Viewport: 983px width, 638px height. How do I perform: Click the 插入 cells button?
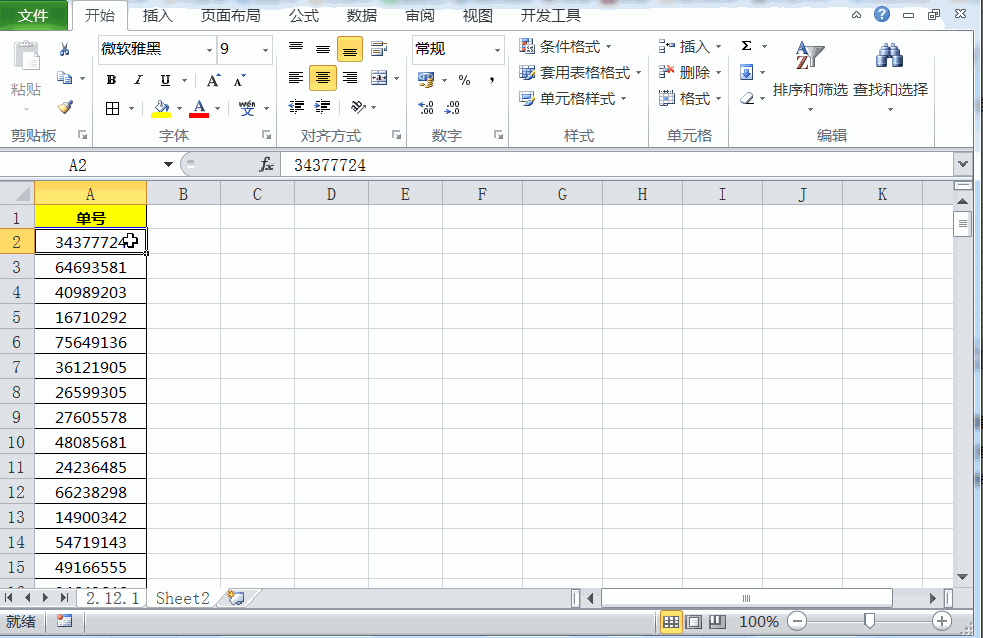690,46
